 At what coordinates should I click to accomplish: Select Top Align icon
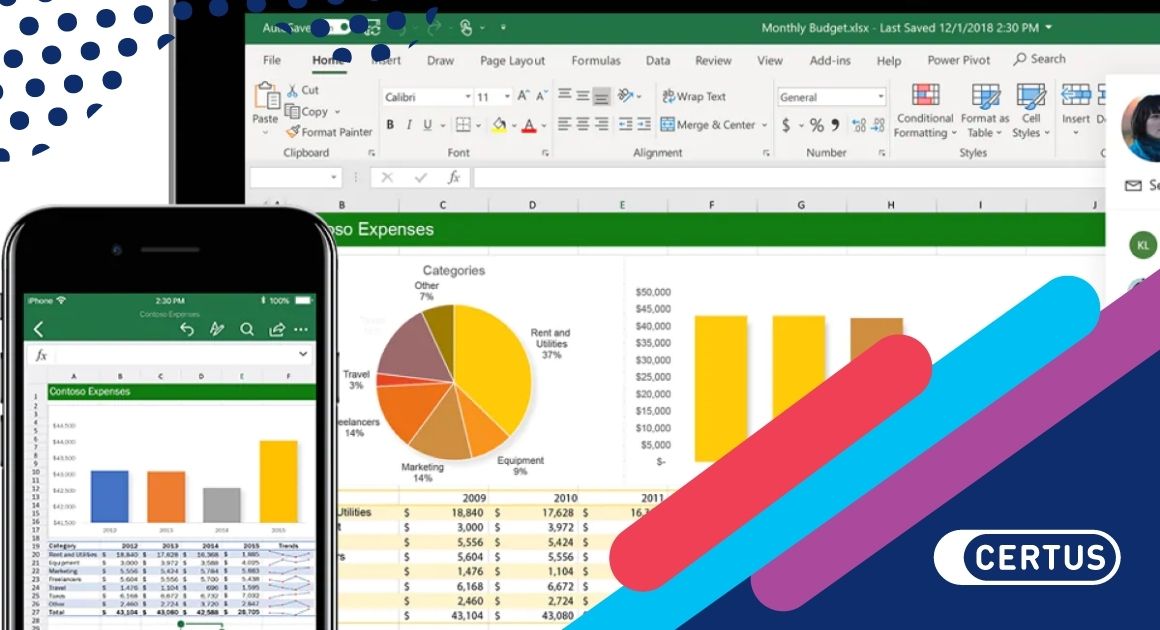pos(564,95)
